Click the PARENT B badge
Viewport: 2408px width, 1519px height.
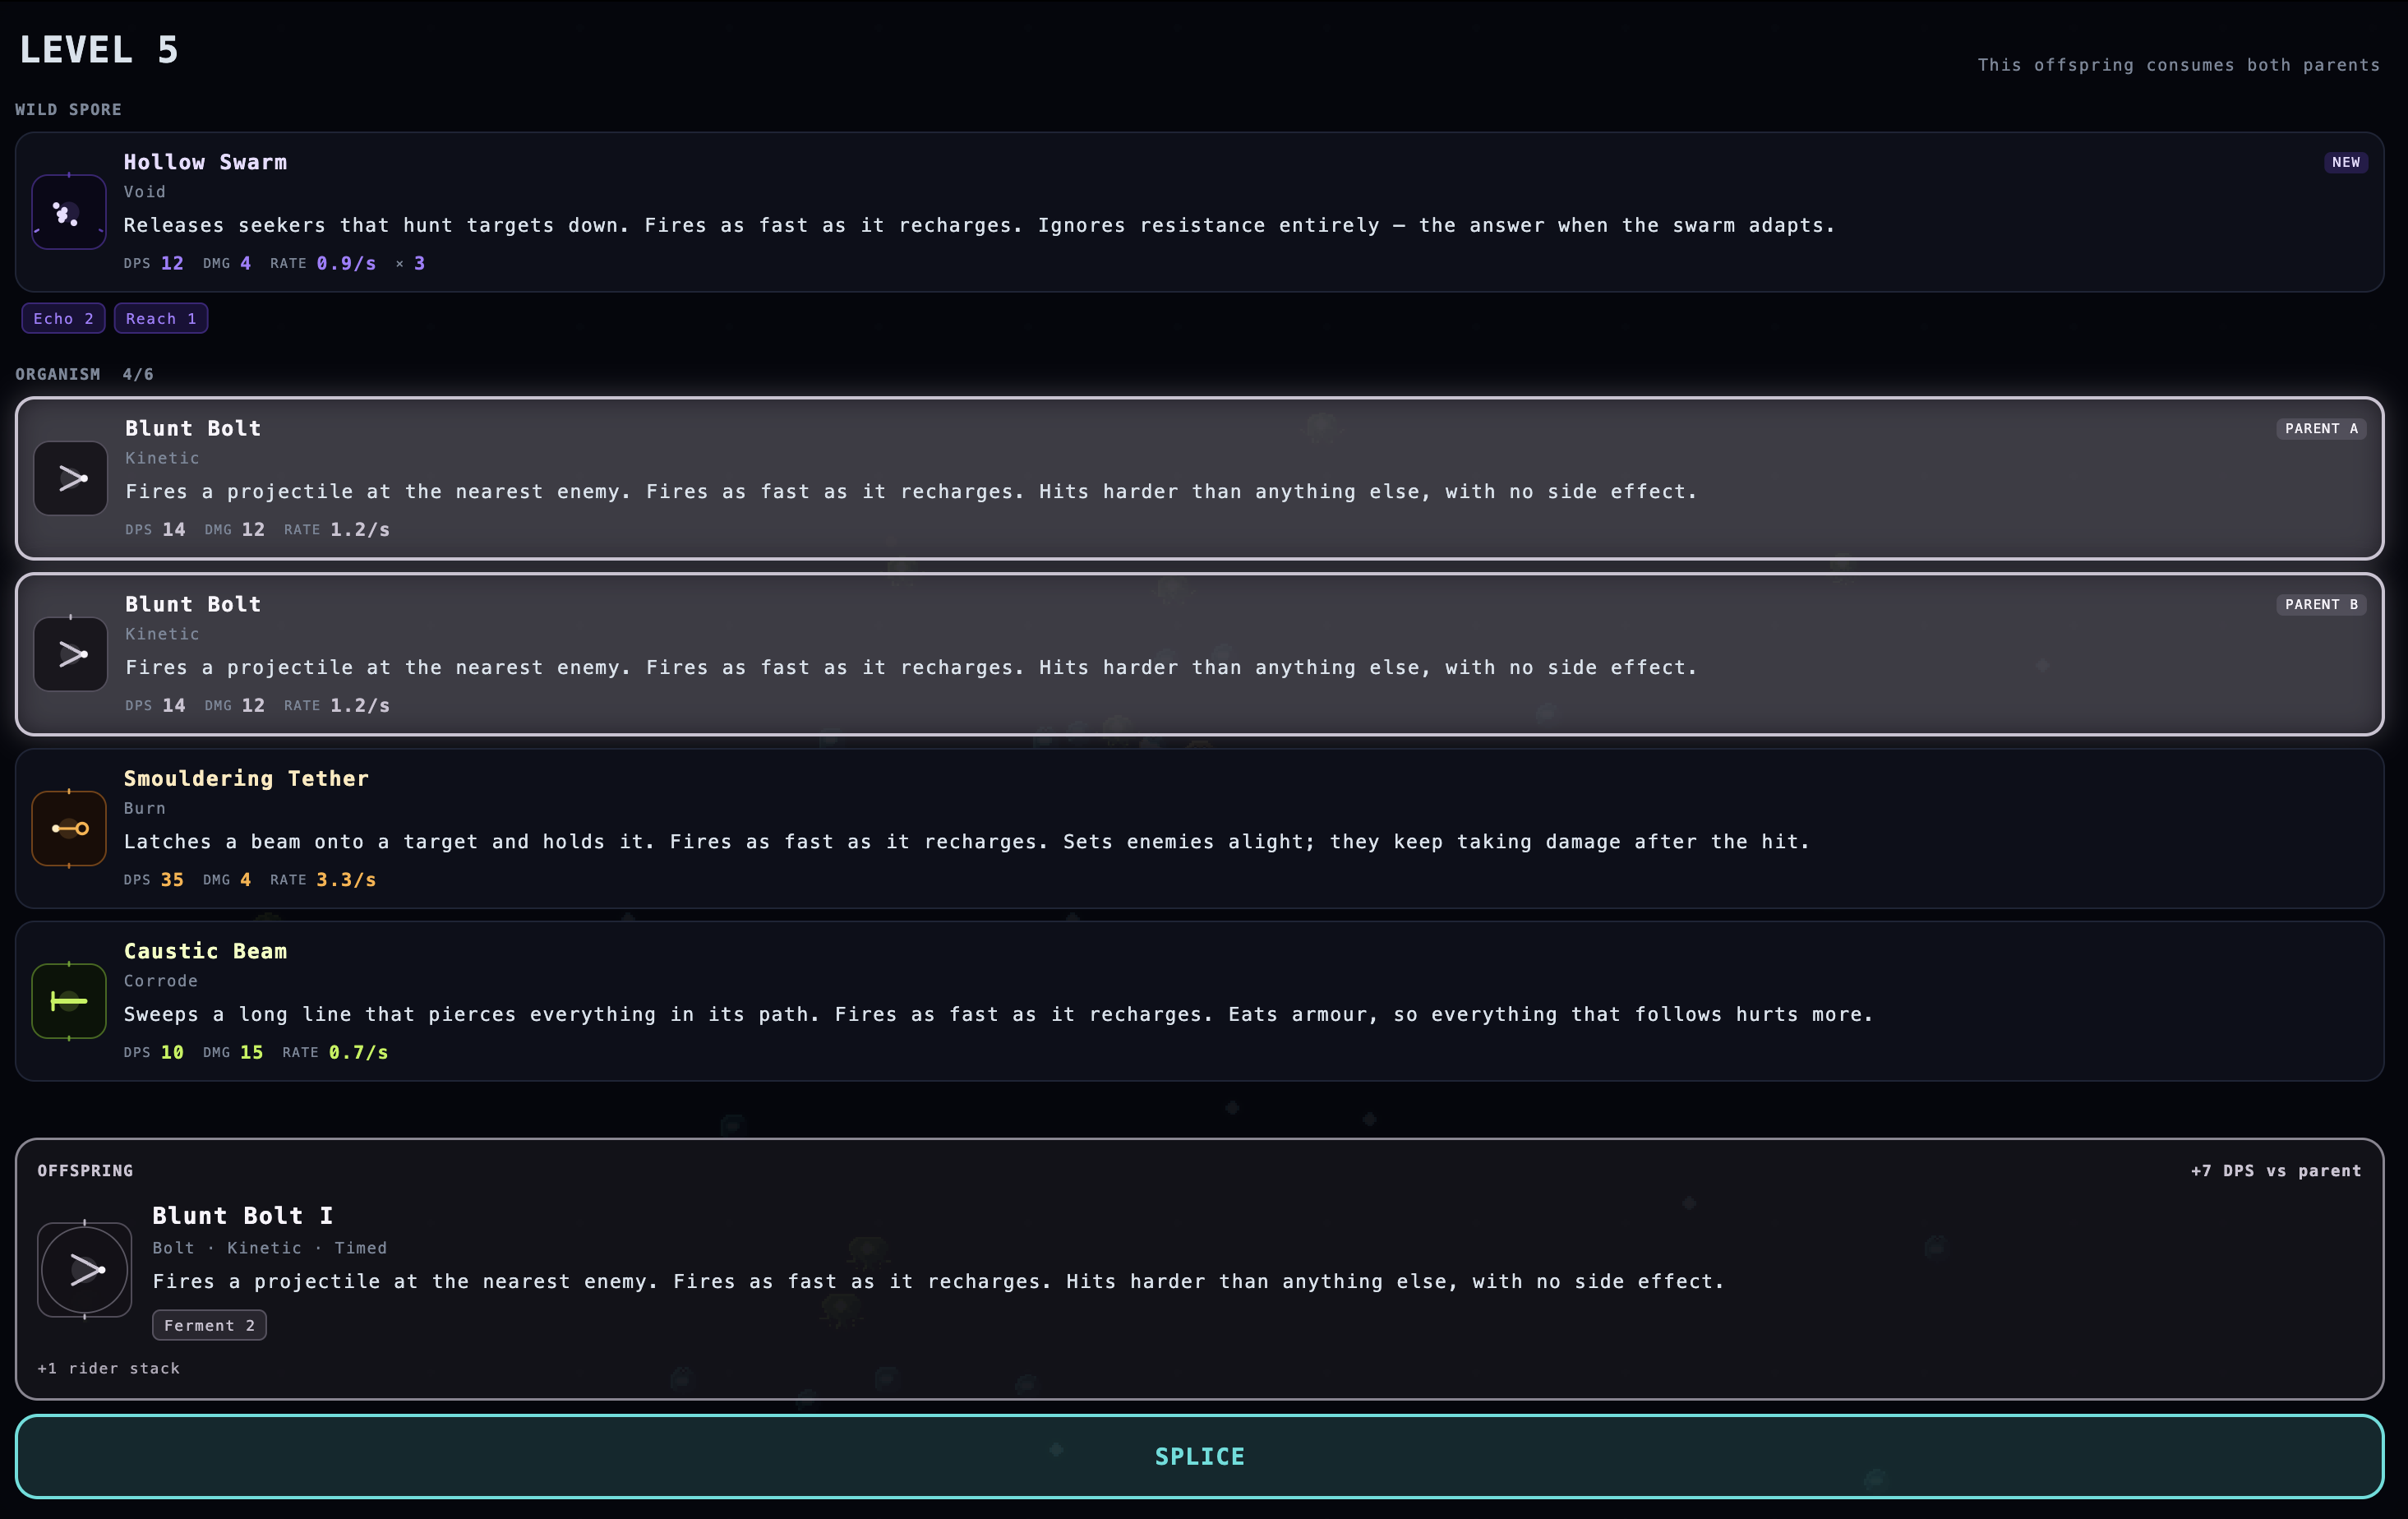2321,604
